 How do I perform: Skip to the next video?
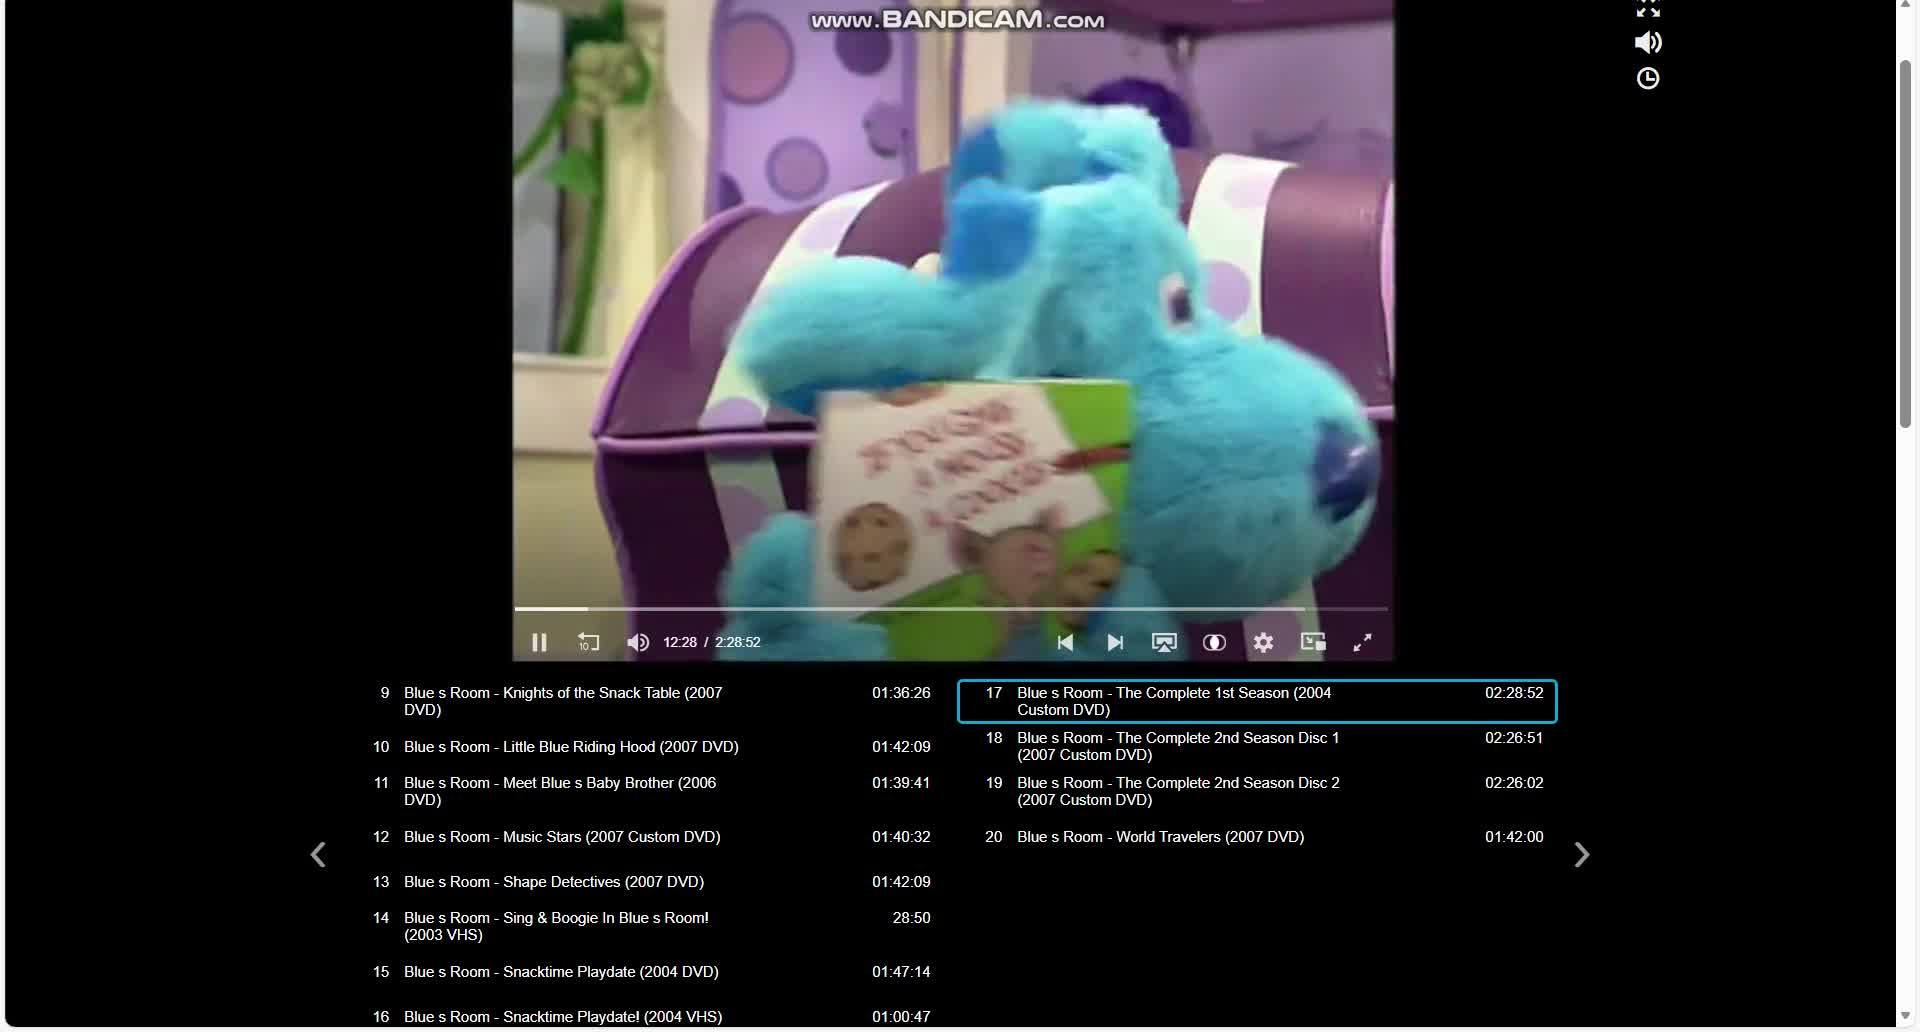[x=1114, y=642]
